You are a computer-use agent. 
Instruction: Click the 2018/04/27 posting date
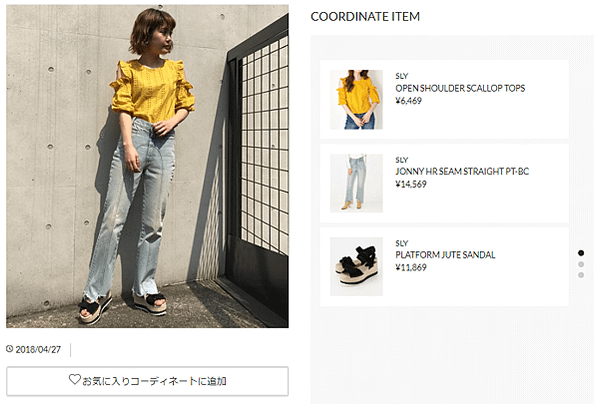coord(38,349)
